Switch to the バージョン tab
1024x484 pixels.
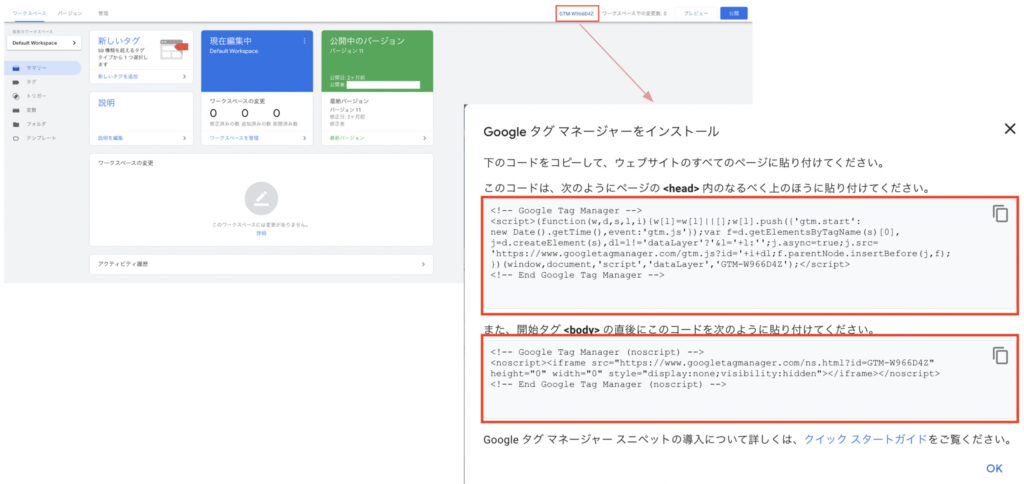[x=69, y=13]
